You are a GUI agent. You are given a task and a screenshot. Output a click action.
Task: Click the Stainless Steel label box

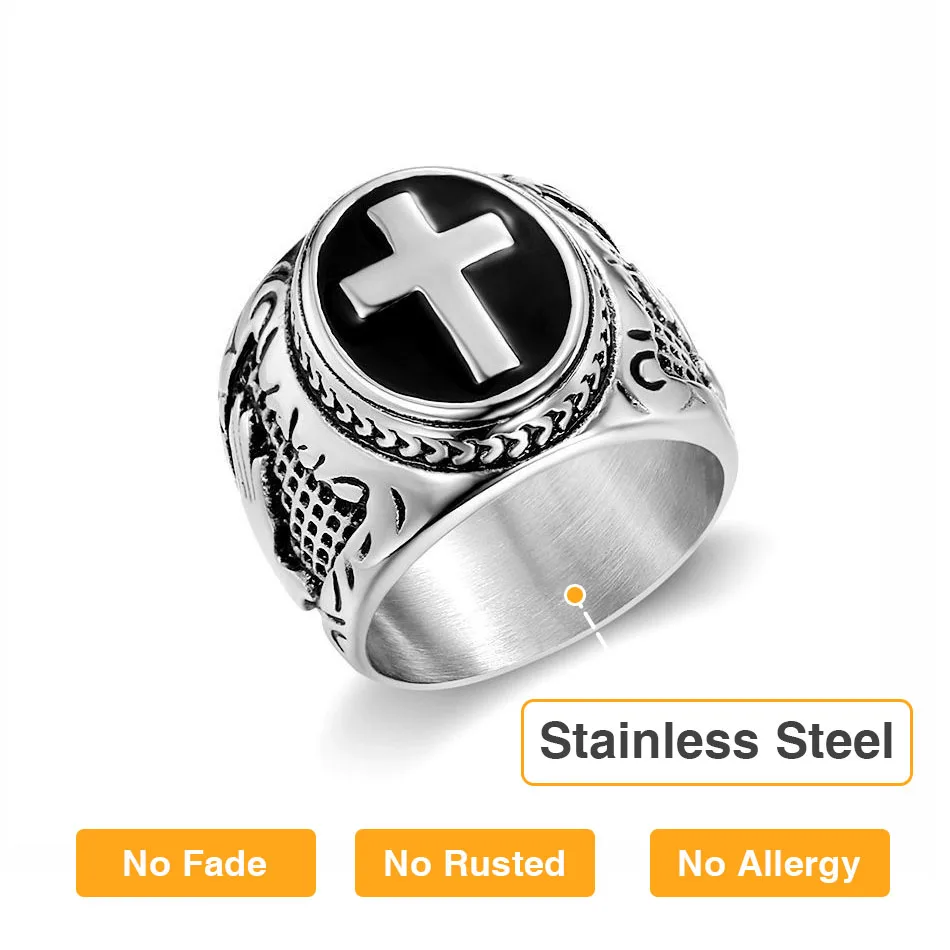coord(717,742)
